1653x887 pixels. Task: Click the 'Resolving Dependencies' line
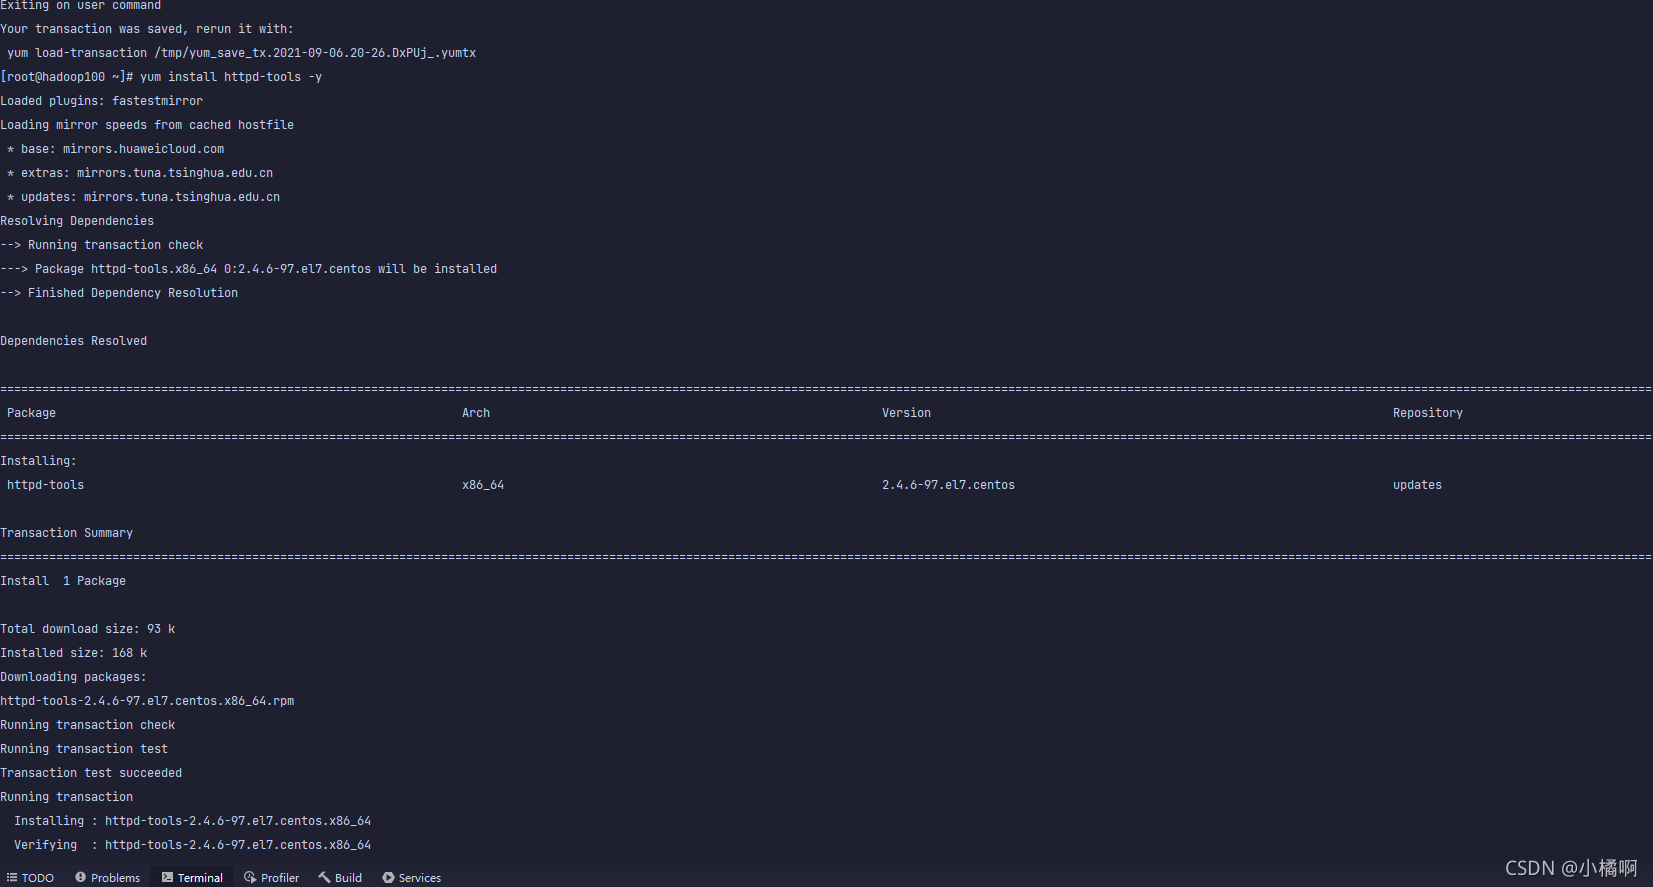coord(77,221)
